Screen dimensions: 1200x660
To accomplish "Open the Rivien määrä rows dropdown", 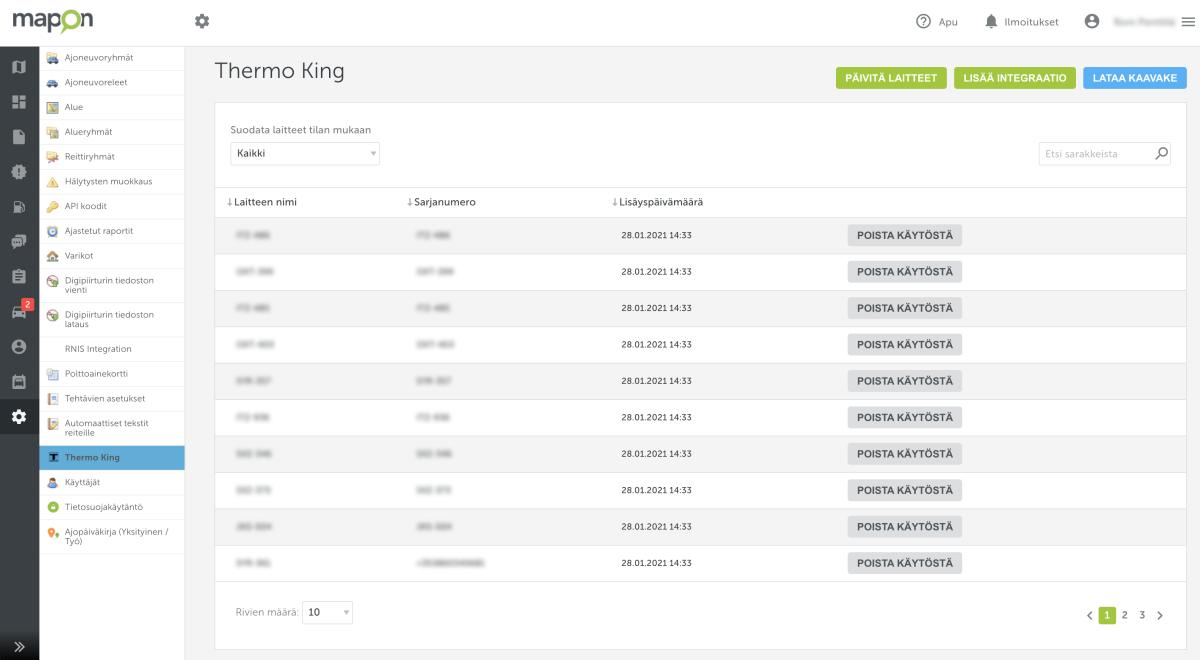I will pyautogui.click(x=327, y=612).
